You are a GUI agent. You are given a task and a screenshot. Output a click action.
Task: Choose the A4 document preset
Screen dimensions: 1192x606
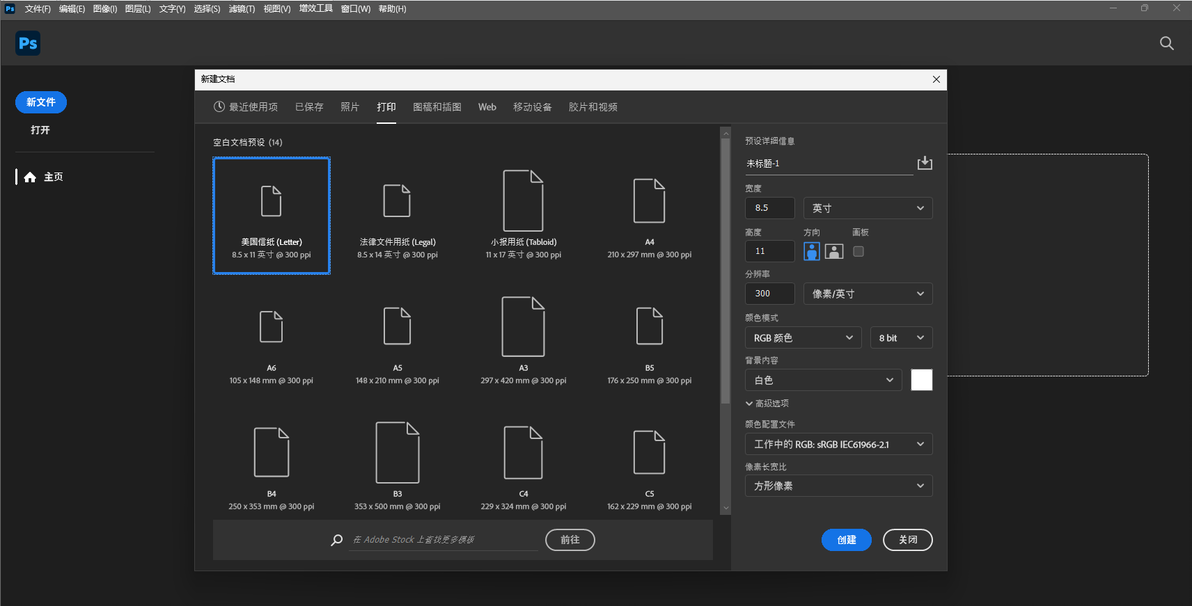coord(649,216)
